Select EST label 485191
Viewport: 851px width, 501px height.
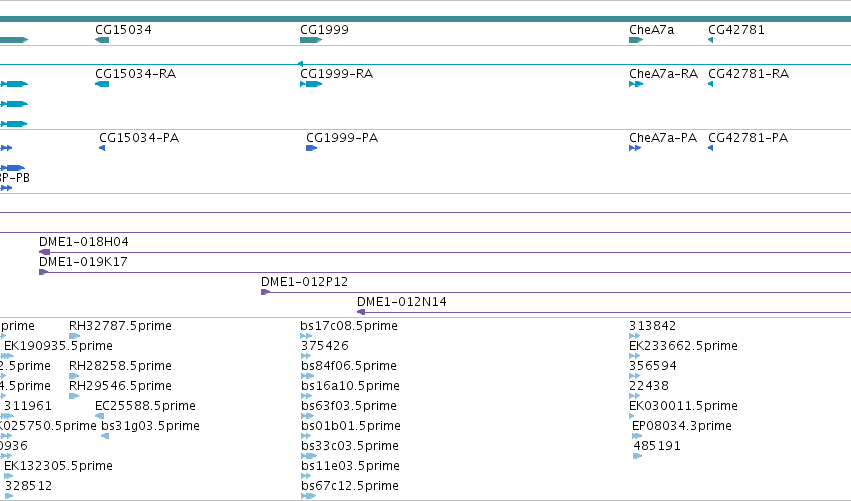pyautogui.click(x=657, y=446)
